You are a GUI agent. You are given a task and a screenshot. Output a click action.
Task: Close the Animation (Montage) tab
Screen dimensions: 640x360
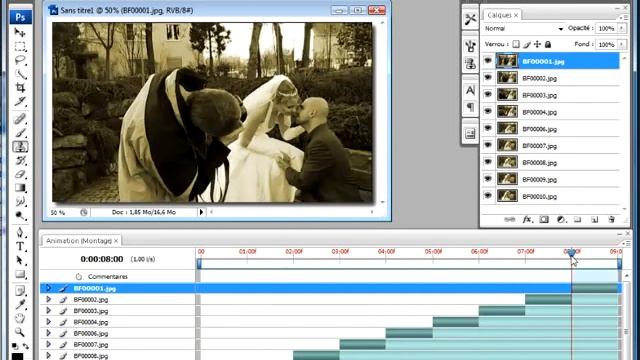pyautogui.click(x=116, y=241)
